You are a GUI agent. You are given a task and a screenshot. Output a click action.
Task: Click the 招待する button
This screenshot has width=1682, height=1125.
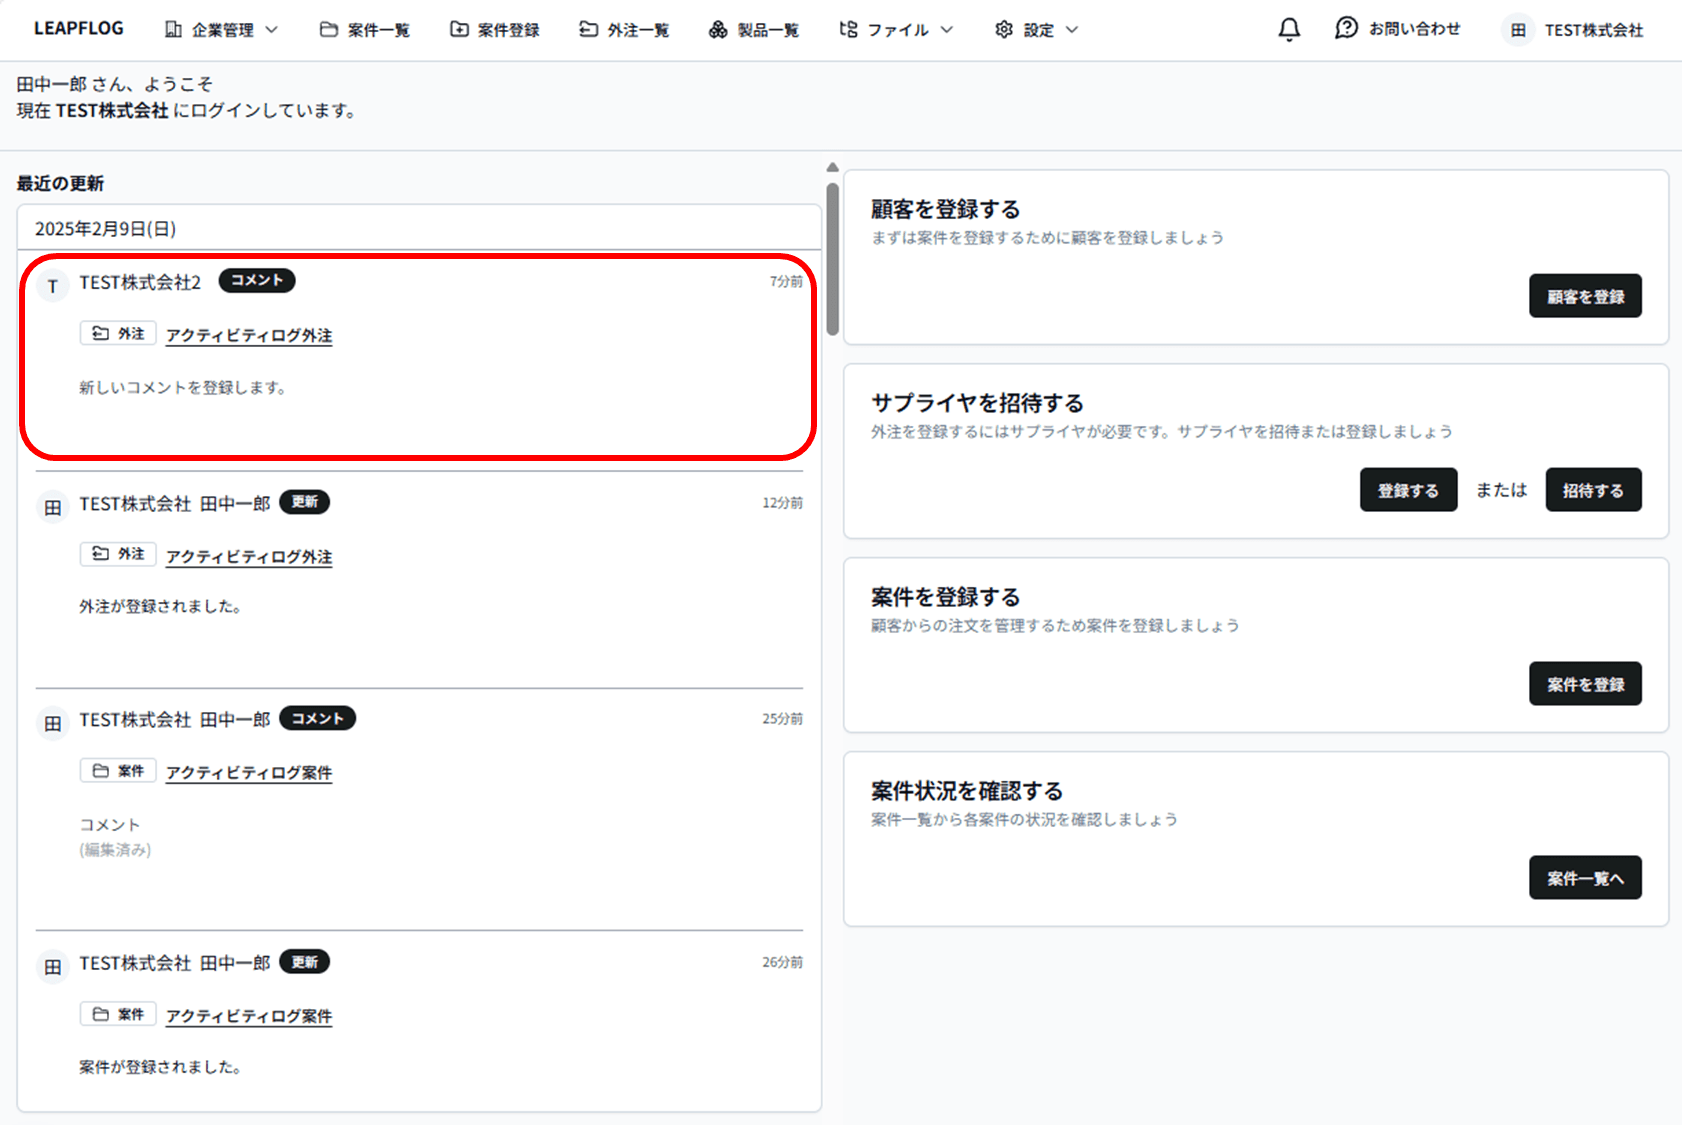tap(1593, 490)
